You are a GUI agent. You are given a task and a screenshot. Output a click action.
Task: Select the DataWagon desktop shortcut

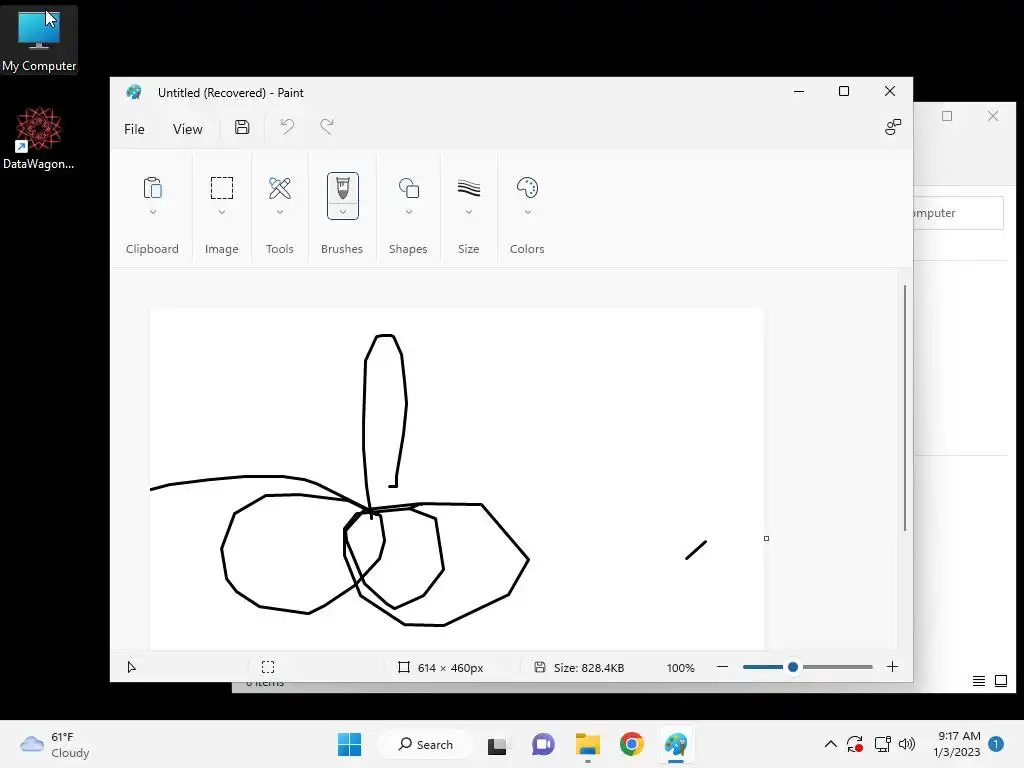coord(39,138)
